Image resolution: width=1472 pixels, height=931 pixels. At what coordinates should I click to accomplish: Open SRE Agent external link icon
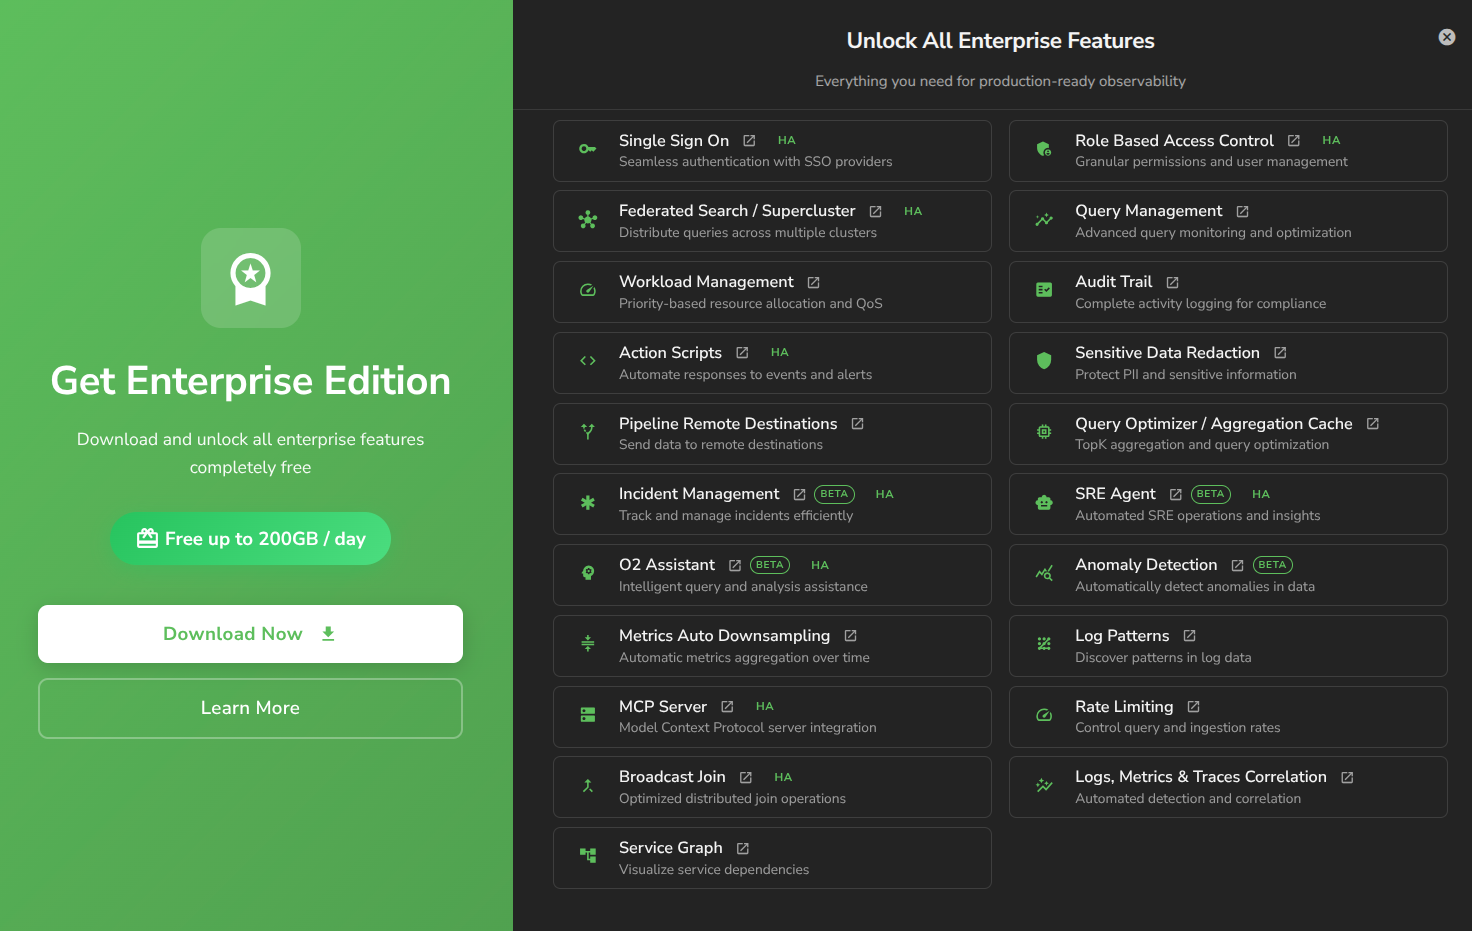[x=1175, y=495]
